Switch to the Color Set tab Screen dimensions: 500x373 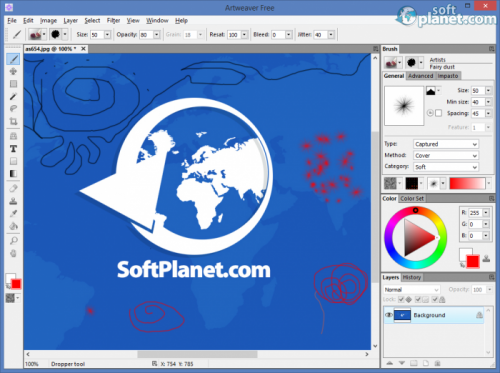(412, 198)
